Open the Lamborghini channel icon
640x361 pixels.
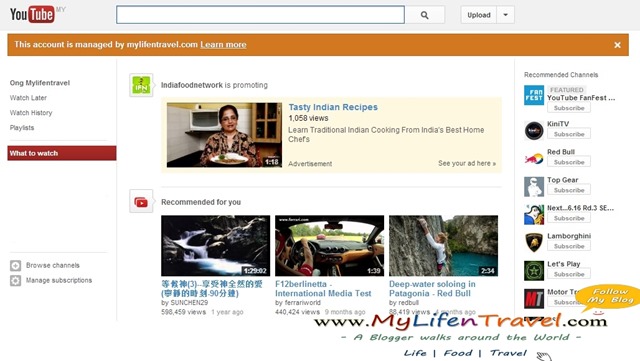point(534,243)
